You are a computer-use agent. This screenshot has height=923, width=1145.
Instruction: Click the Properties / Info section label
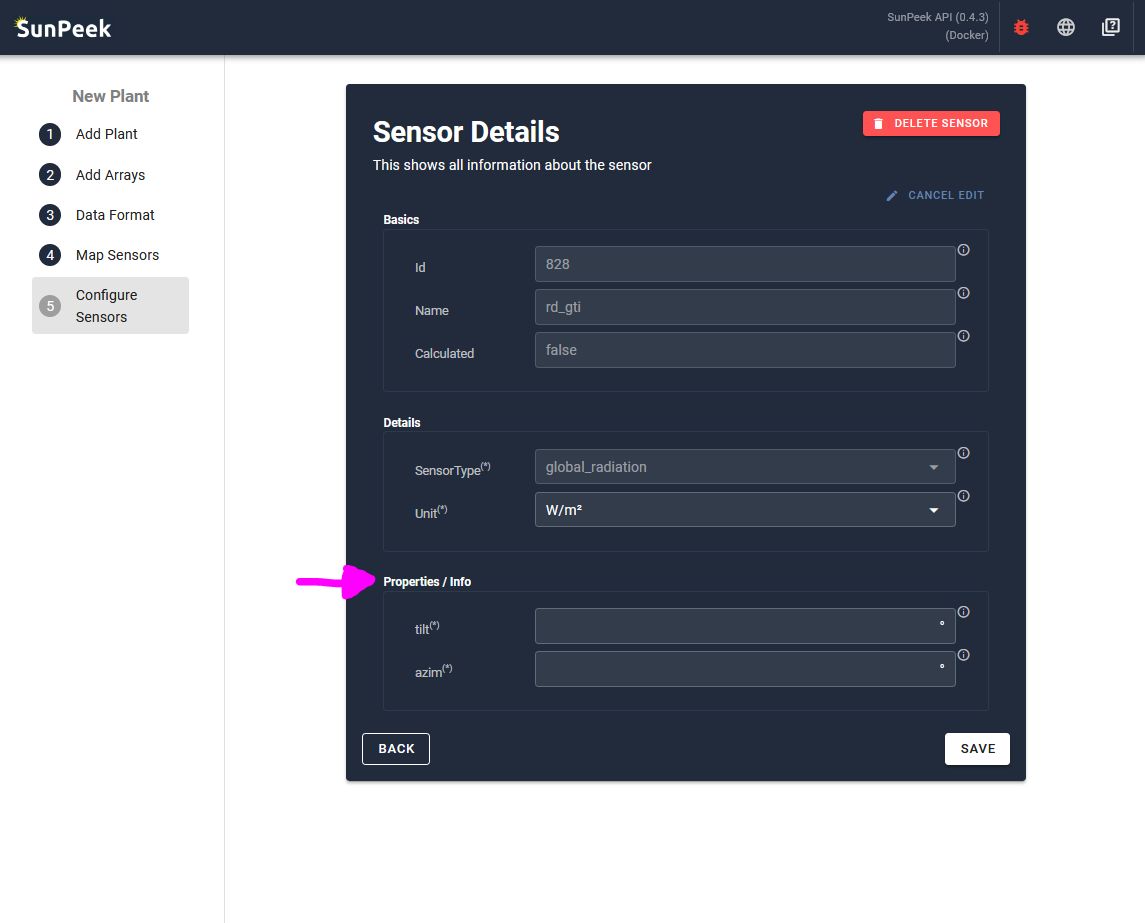coord(427,581)
